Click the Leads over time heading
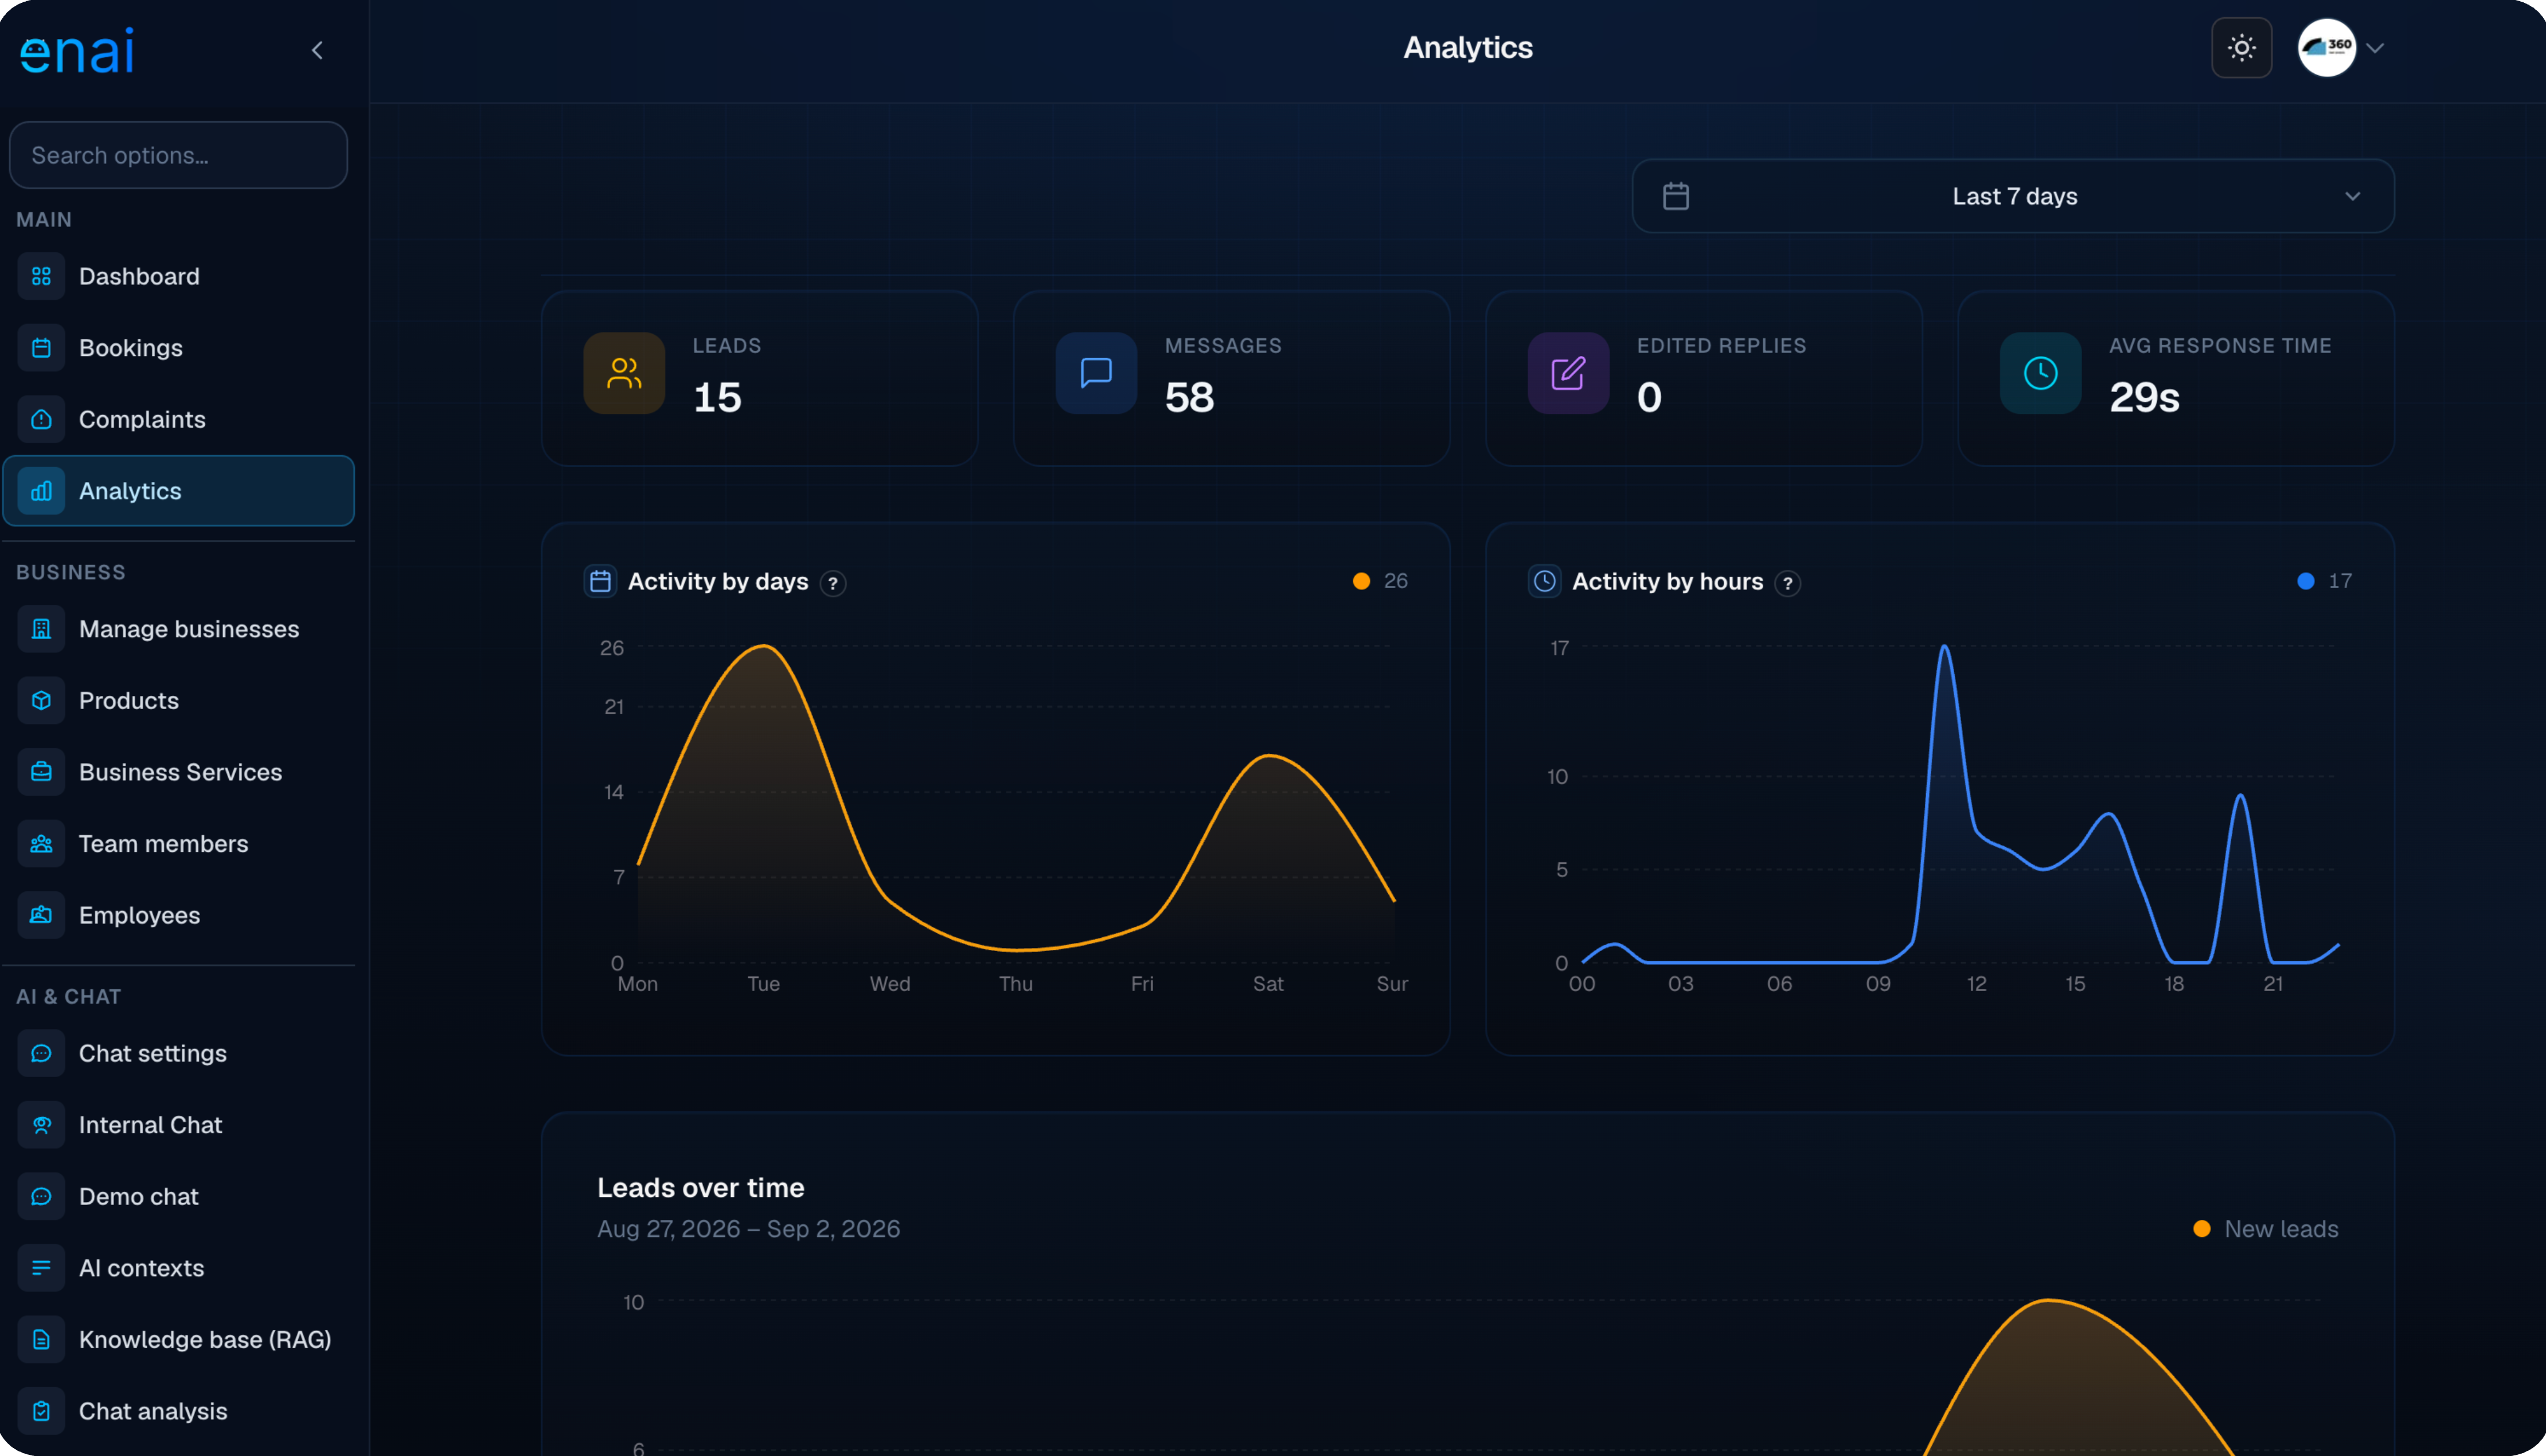Screen dimensions: 2546x1456 (700, 1188)
